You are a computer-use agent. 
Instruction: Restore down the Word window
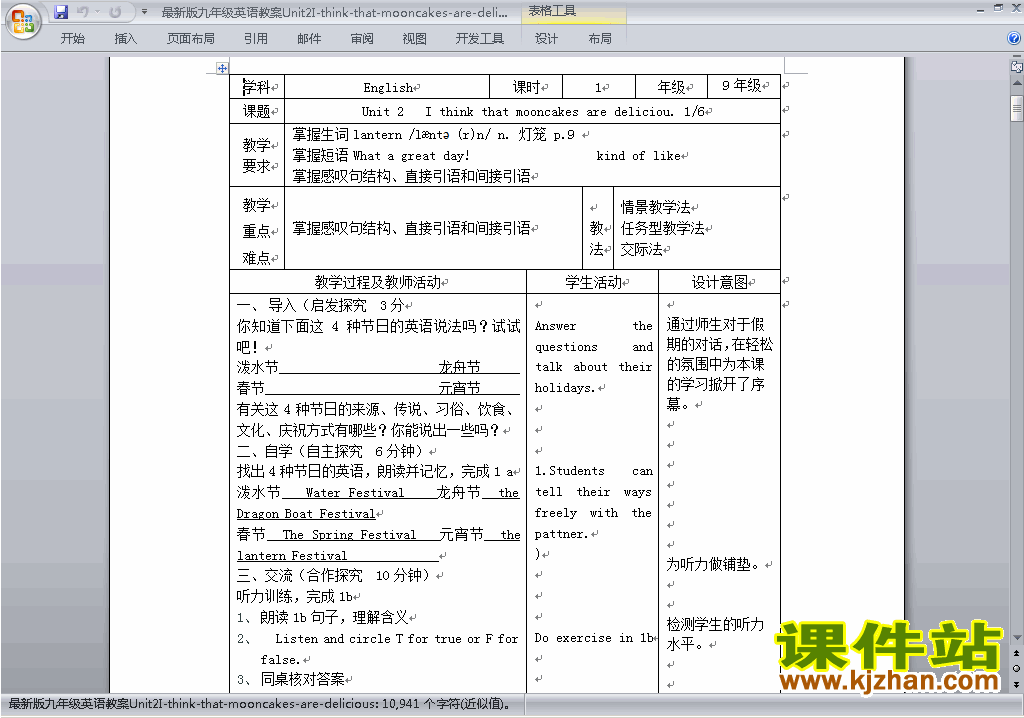(999, 9)
